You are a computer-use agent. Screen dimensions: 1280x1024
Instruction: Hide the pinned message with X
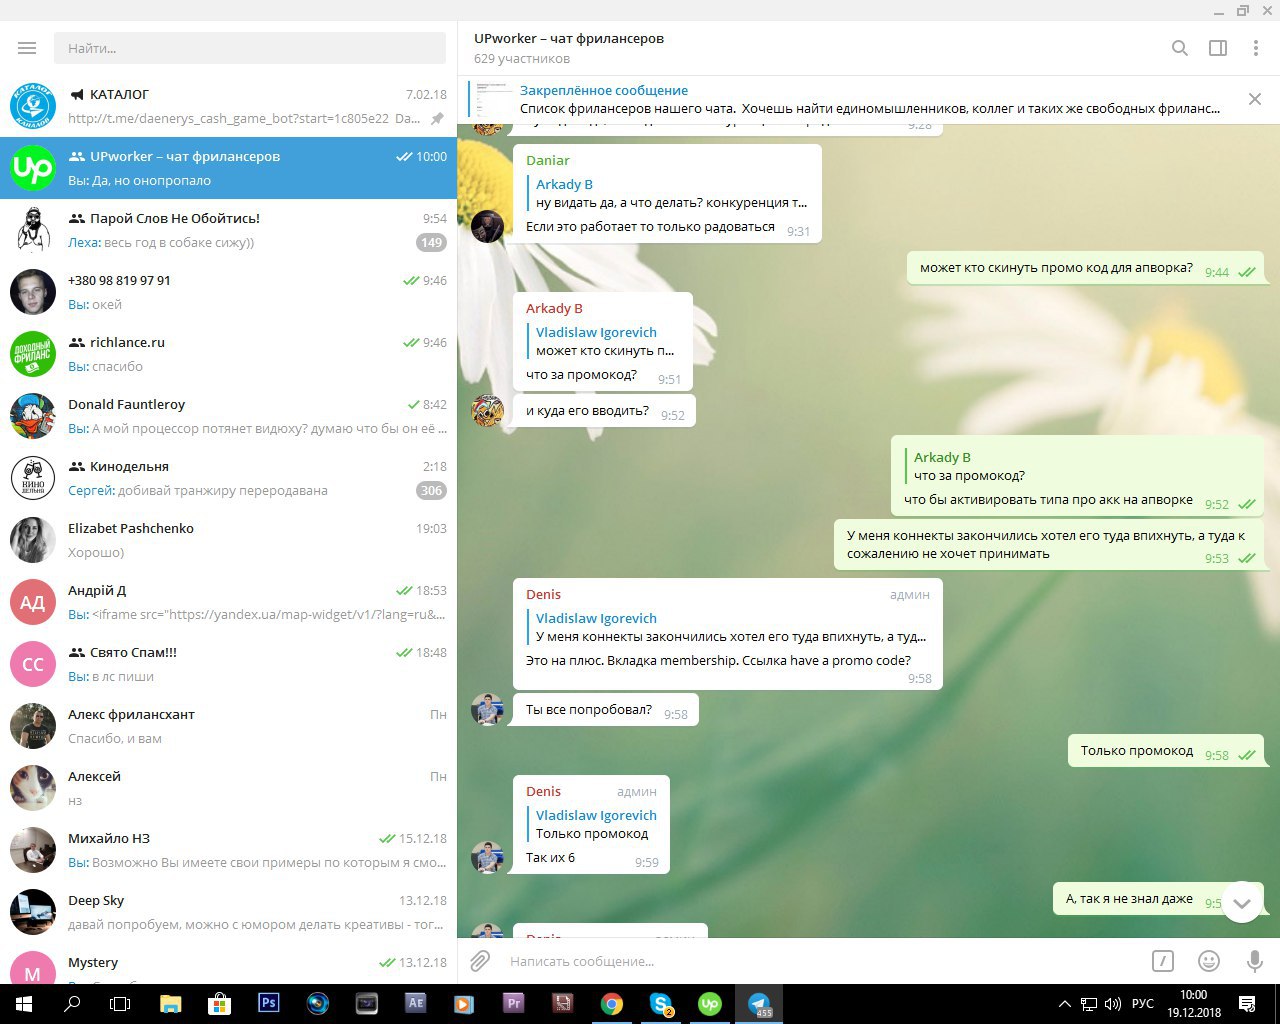[1255, 99]
